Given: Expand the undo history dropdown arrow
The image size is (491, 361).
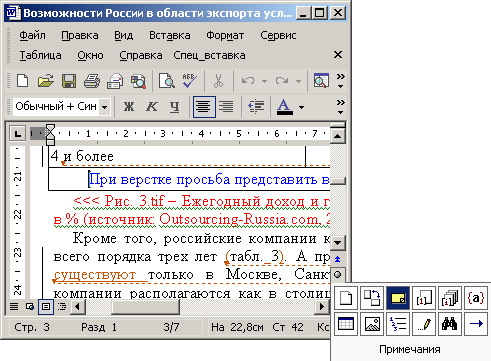Looking at the screenshot, I should [264, 81].
